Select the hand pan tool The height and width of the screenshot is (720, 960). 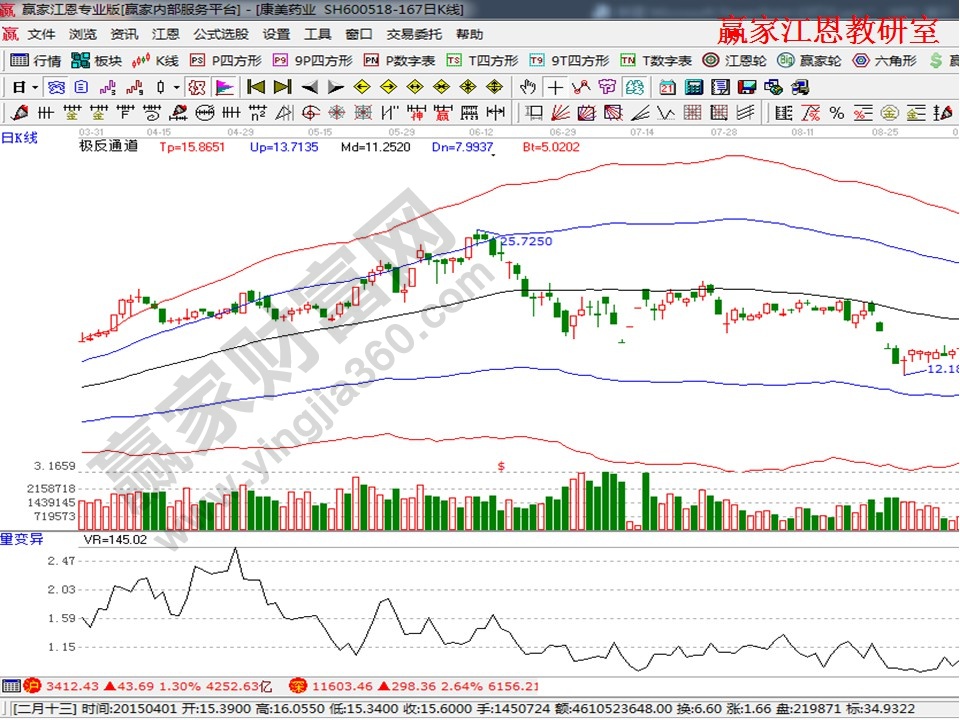[530, 86]
